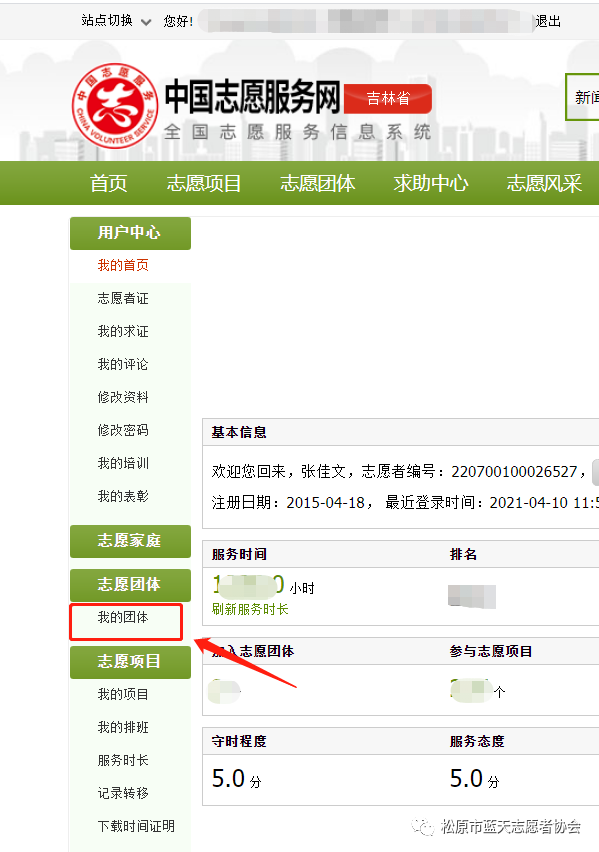Select the 用户中心 sidebar header
Image resolution: width=599 pixels, height=852 pixels.
pyautogui.click(x=130, y=233)
